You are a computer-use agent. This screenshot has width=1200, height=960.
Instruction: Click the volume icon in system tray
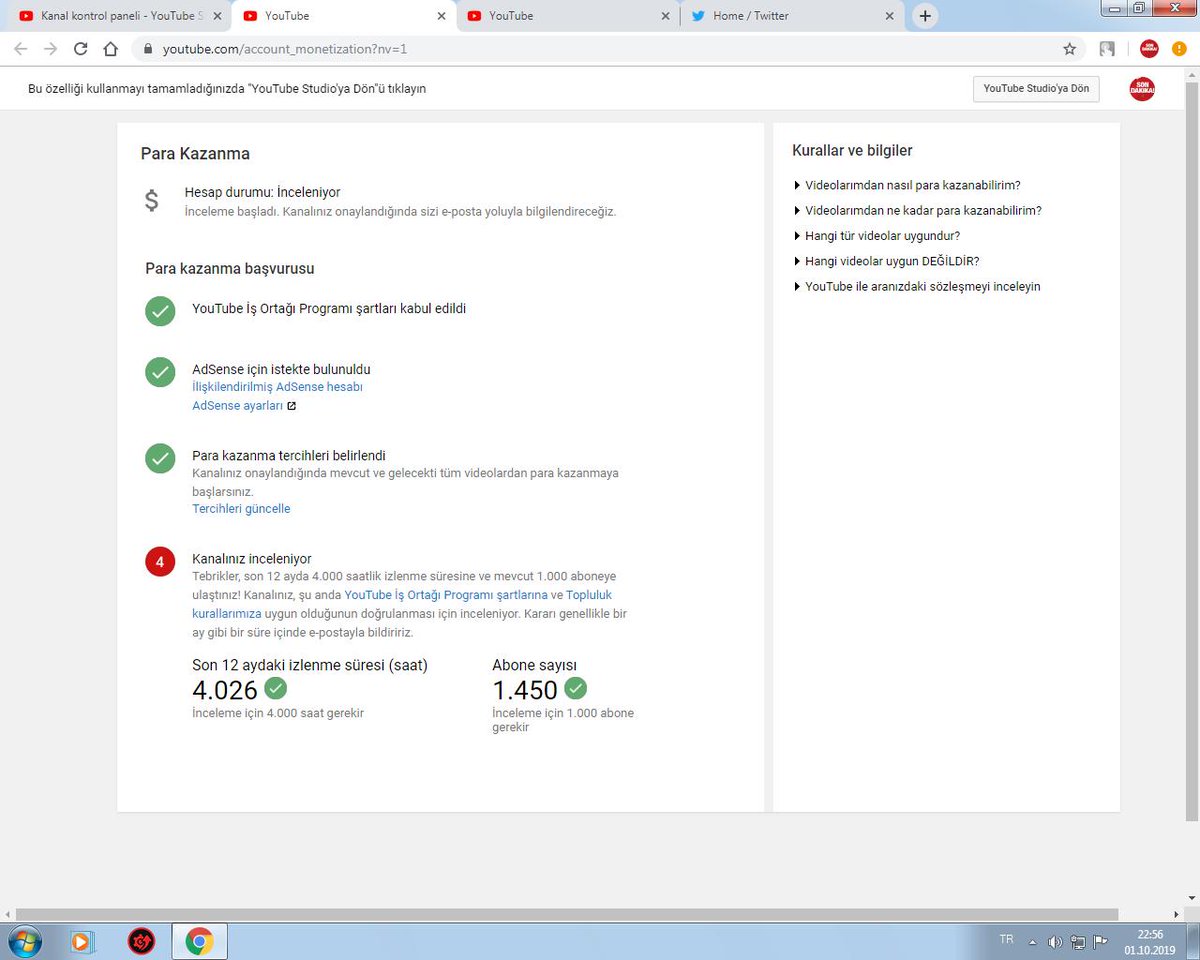pyautogui.click(x=1055, y=942)
